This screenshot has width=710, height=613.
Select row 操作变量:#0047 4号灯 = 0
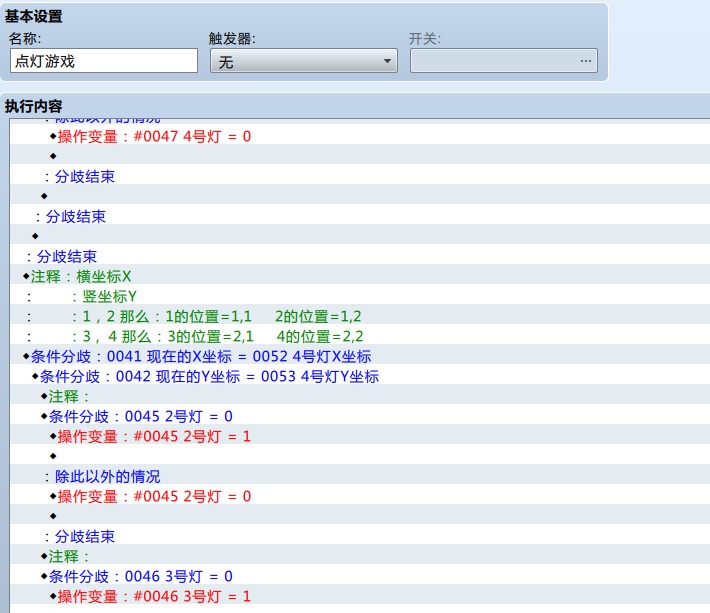(360, 136)
